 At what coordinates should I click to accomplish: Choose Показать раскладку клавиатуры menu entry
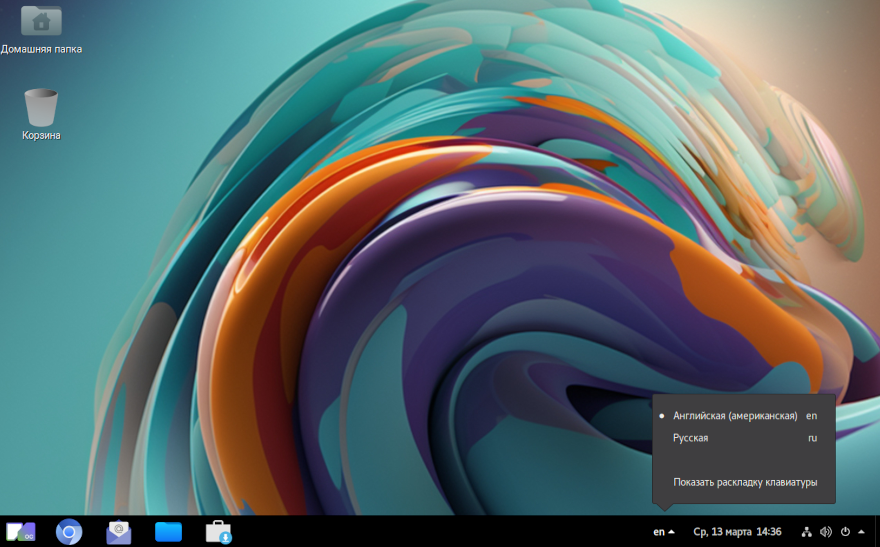[x=745, y=482]
